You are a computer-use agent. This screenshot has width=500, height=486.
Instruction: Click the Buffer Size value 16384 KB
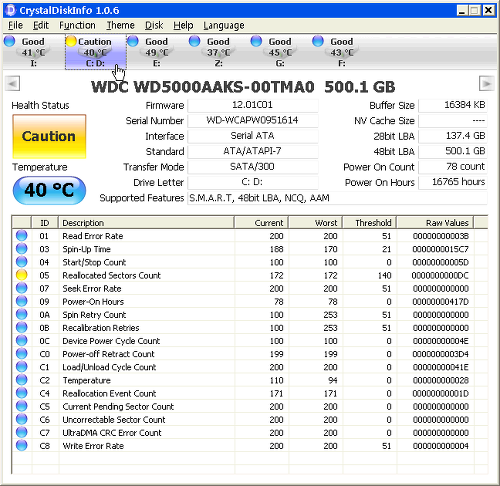[x=453, y=105]
